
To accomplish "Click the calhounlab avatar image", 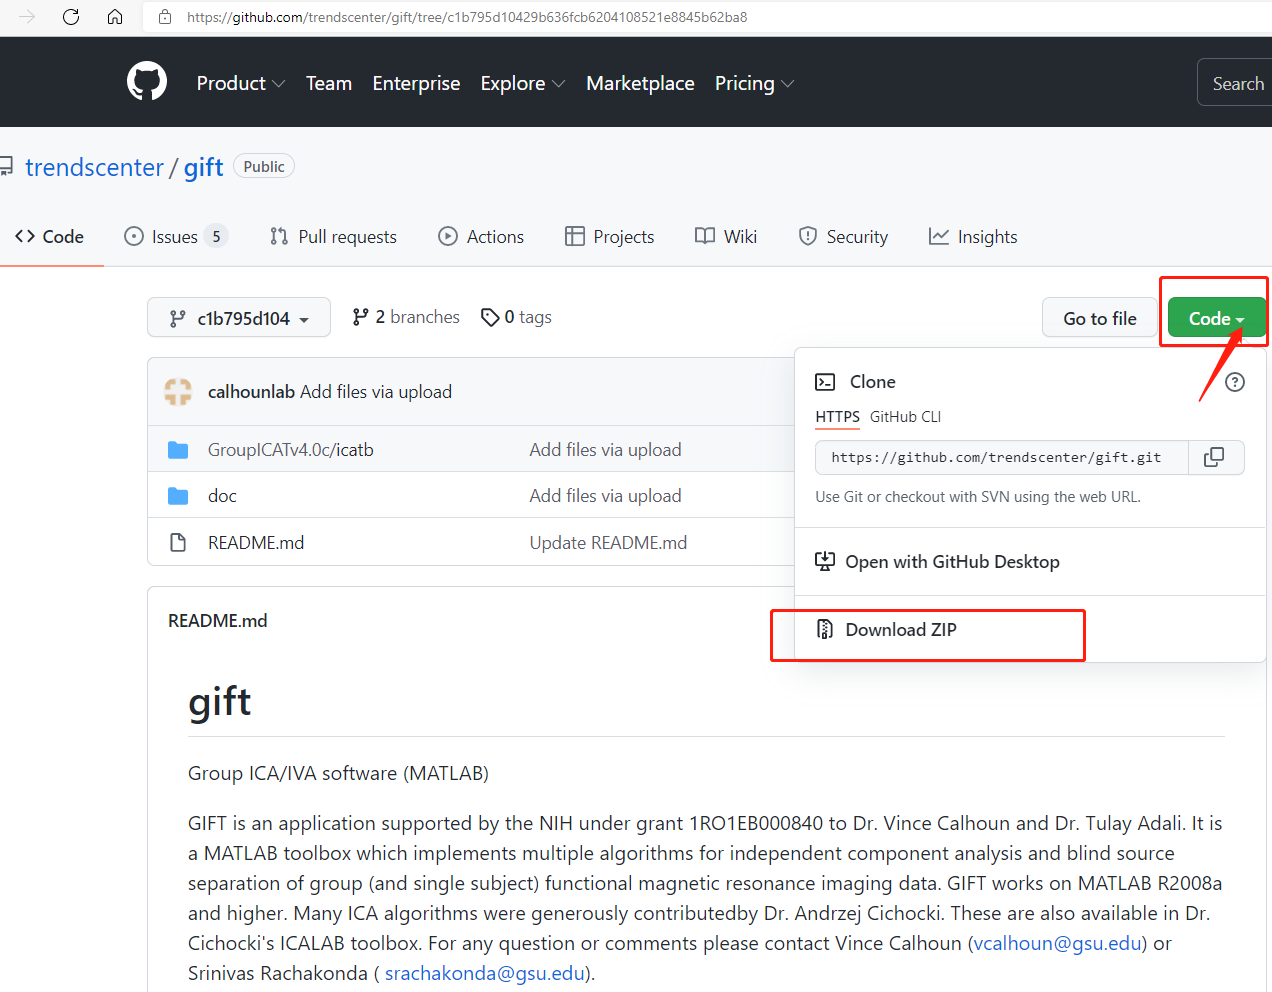I will coord(178,392).
